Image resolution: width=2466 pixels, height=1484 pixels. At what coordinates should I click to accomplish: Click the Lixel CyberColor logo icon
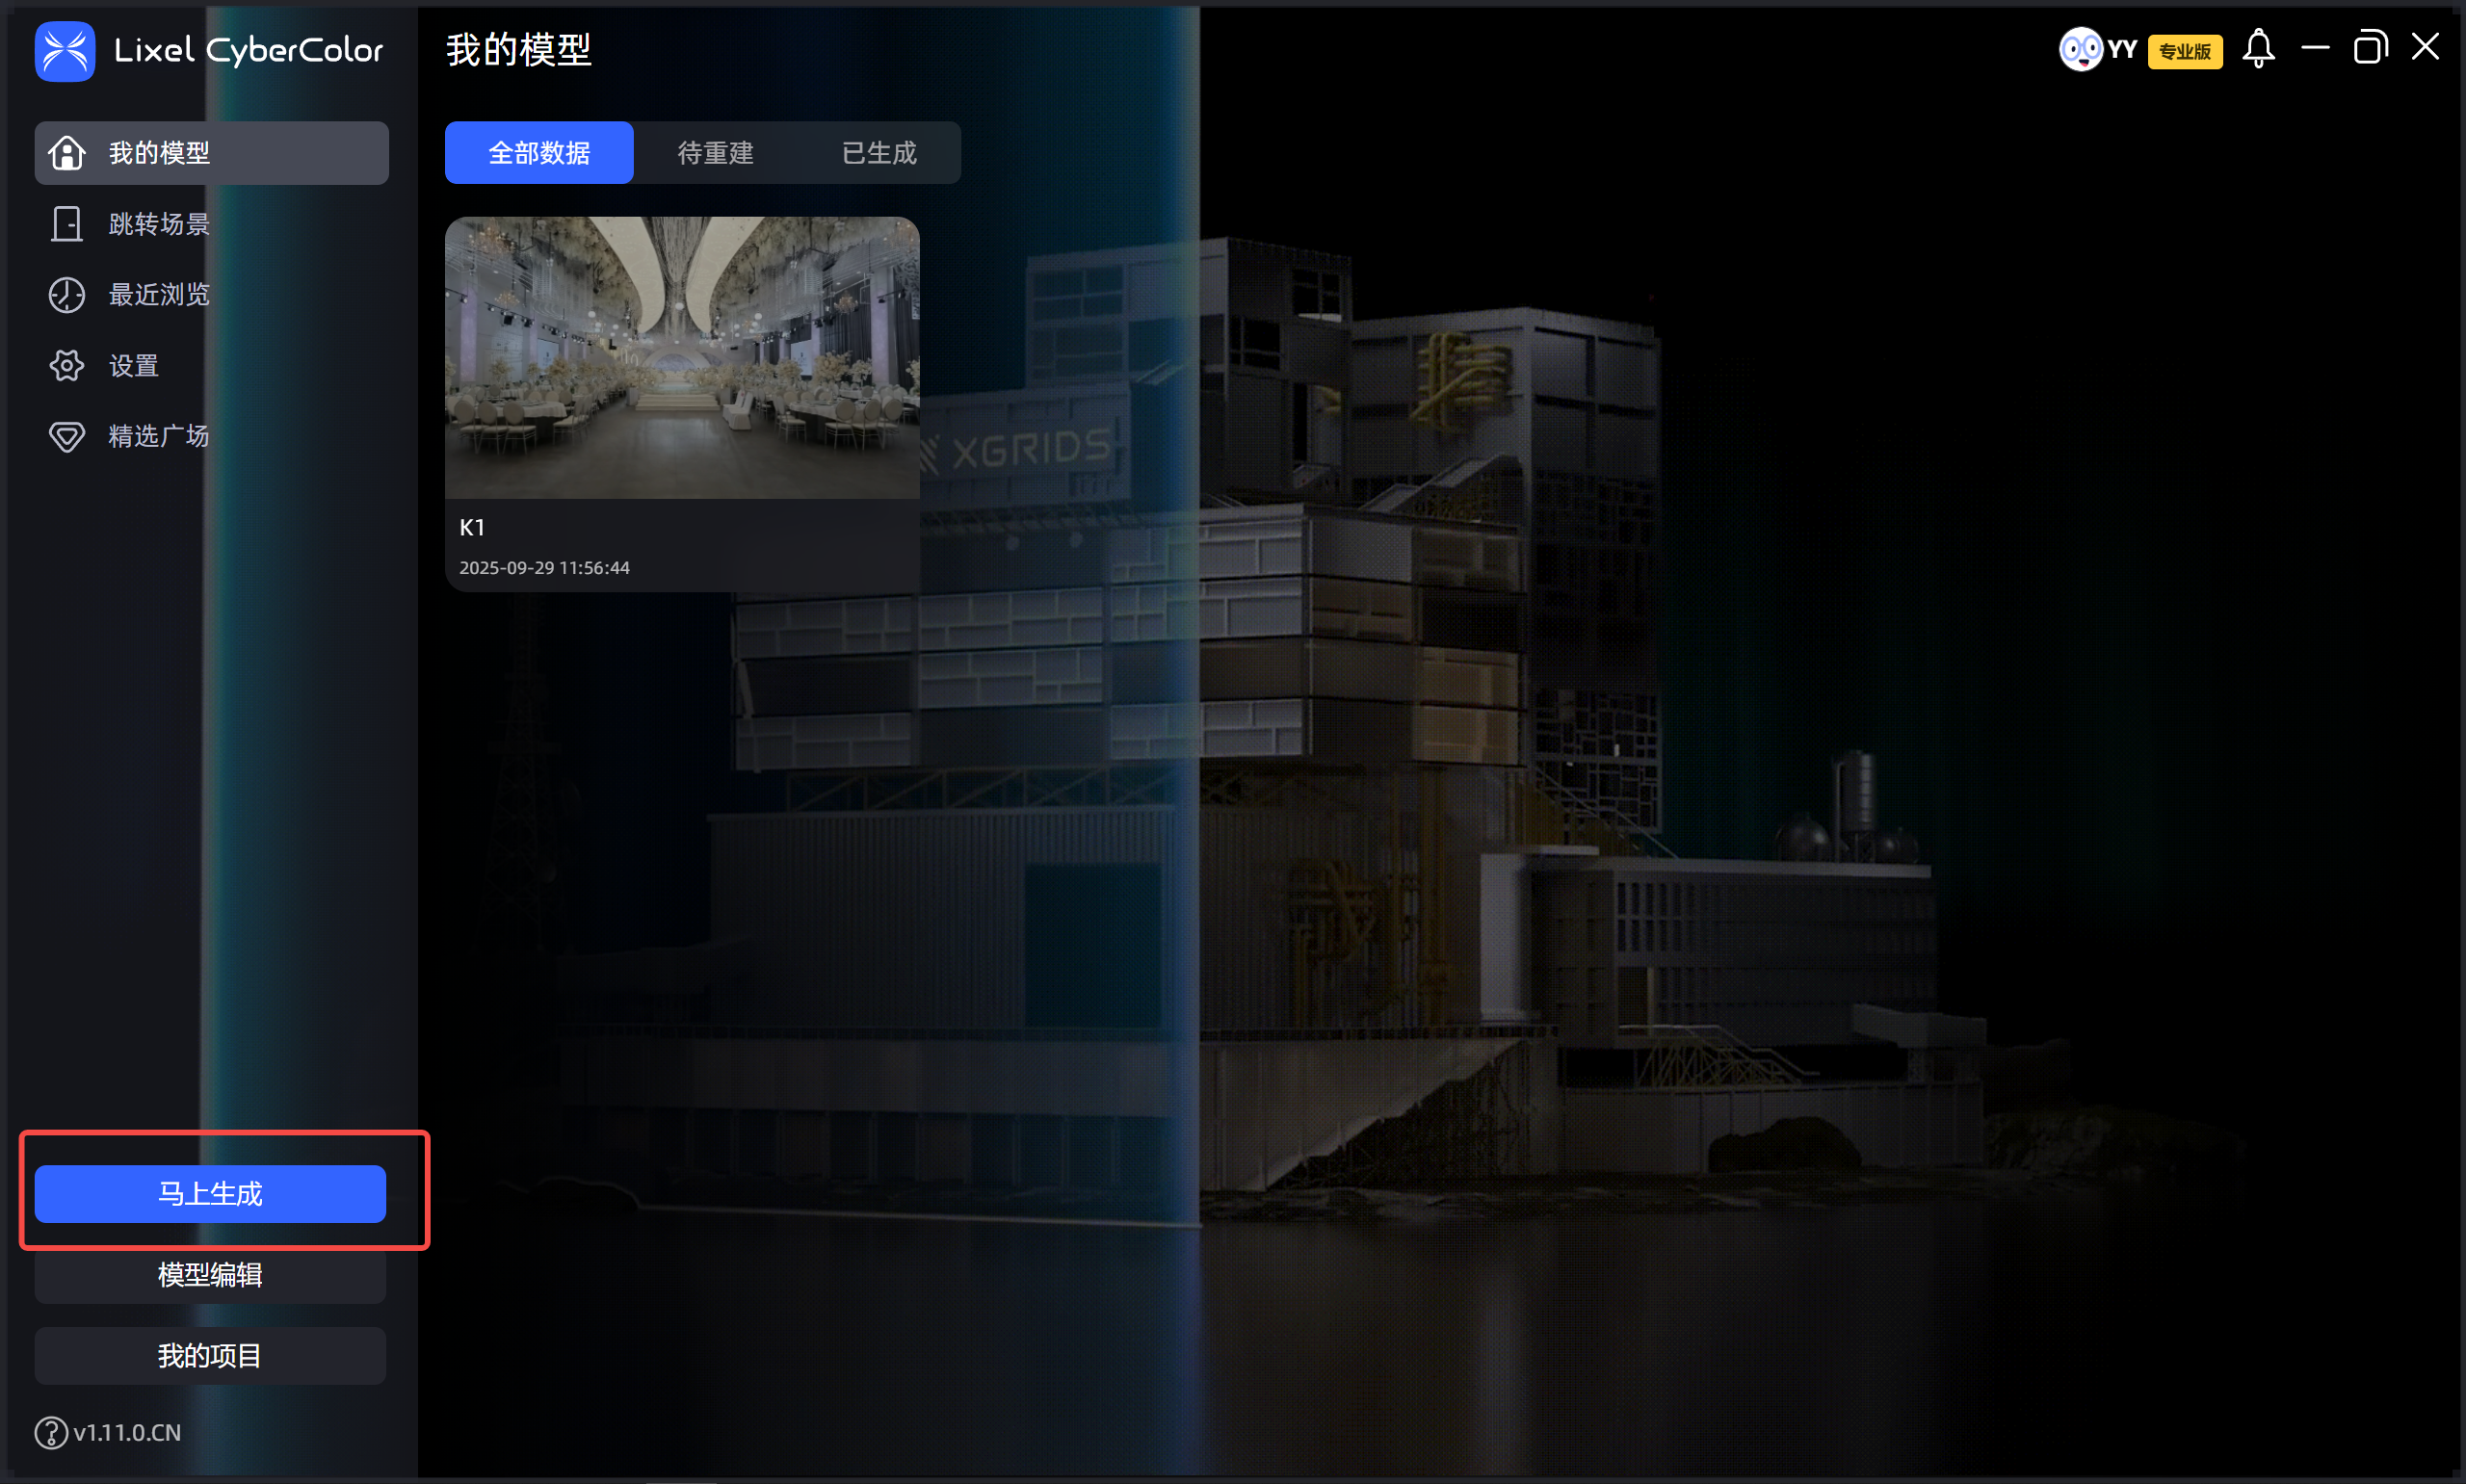point(65,51)
